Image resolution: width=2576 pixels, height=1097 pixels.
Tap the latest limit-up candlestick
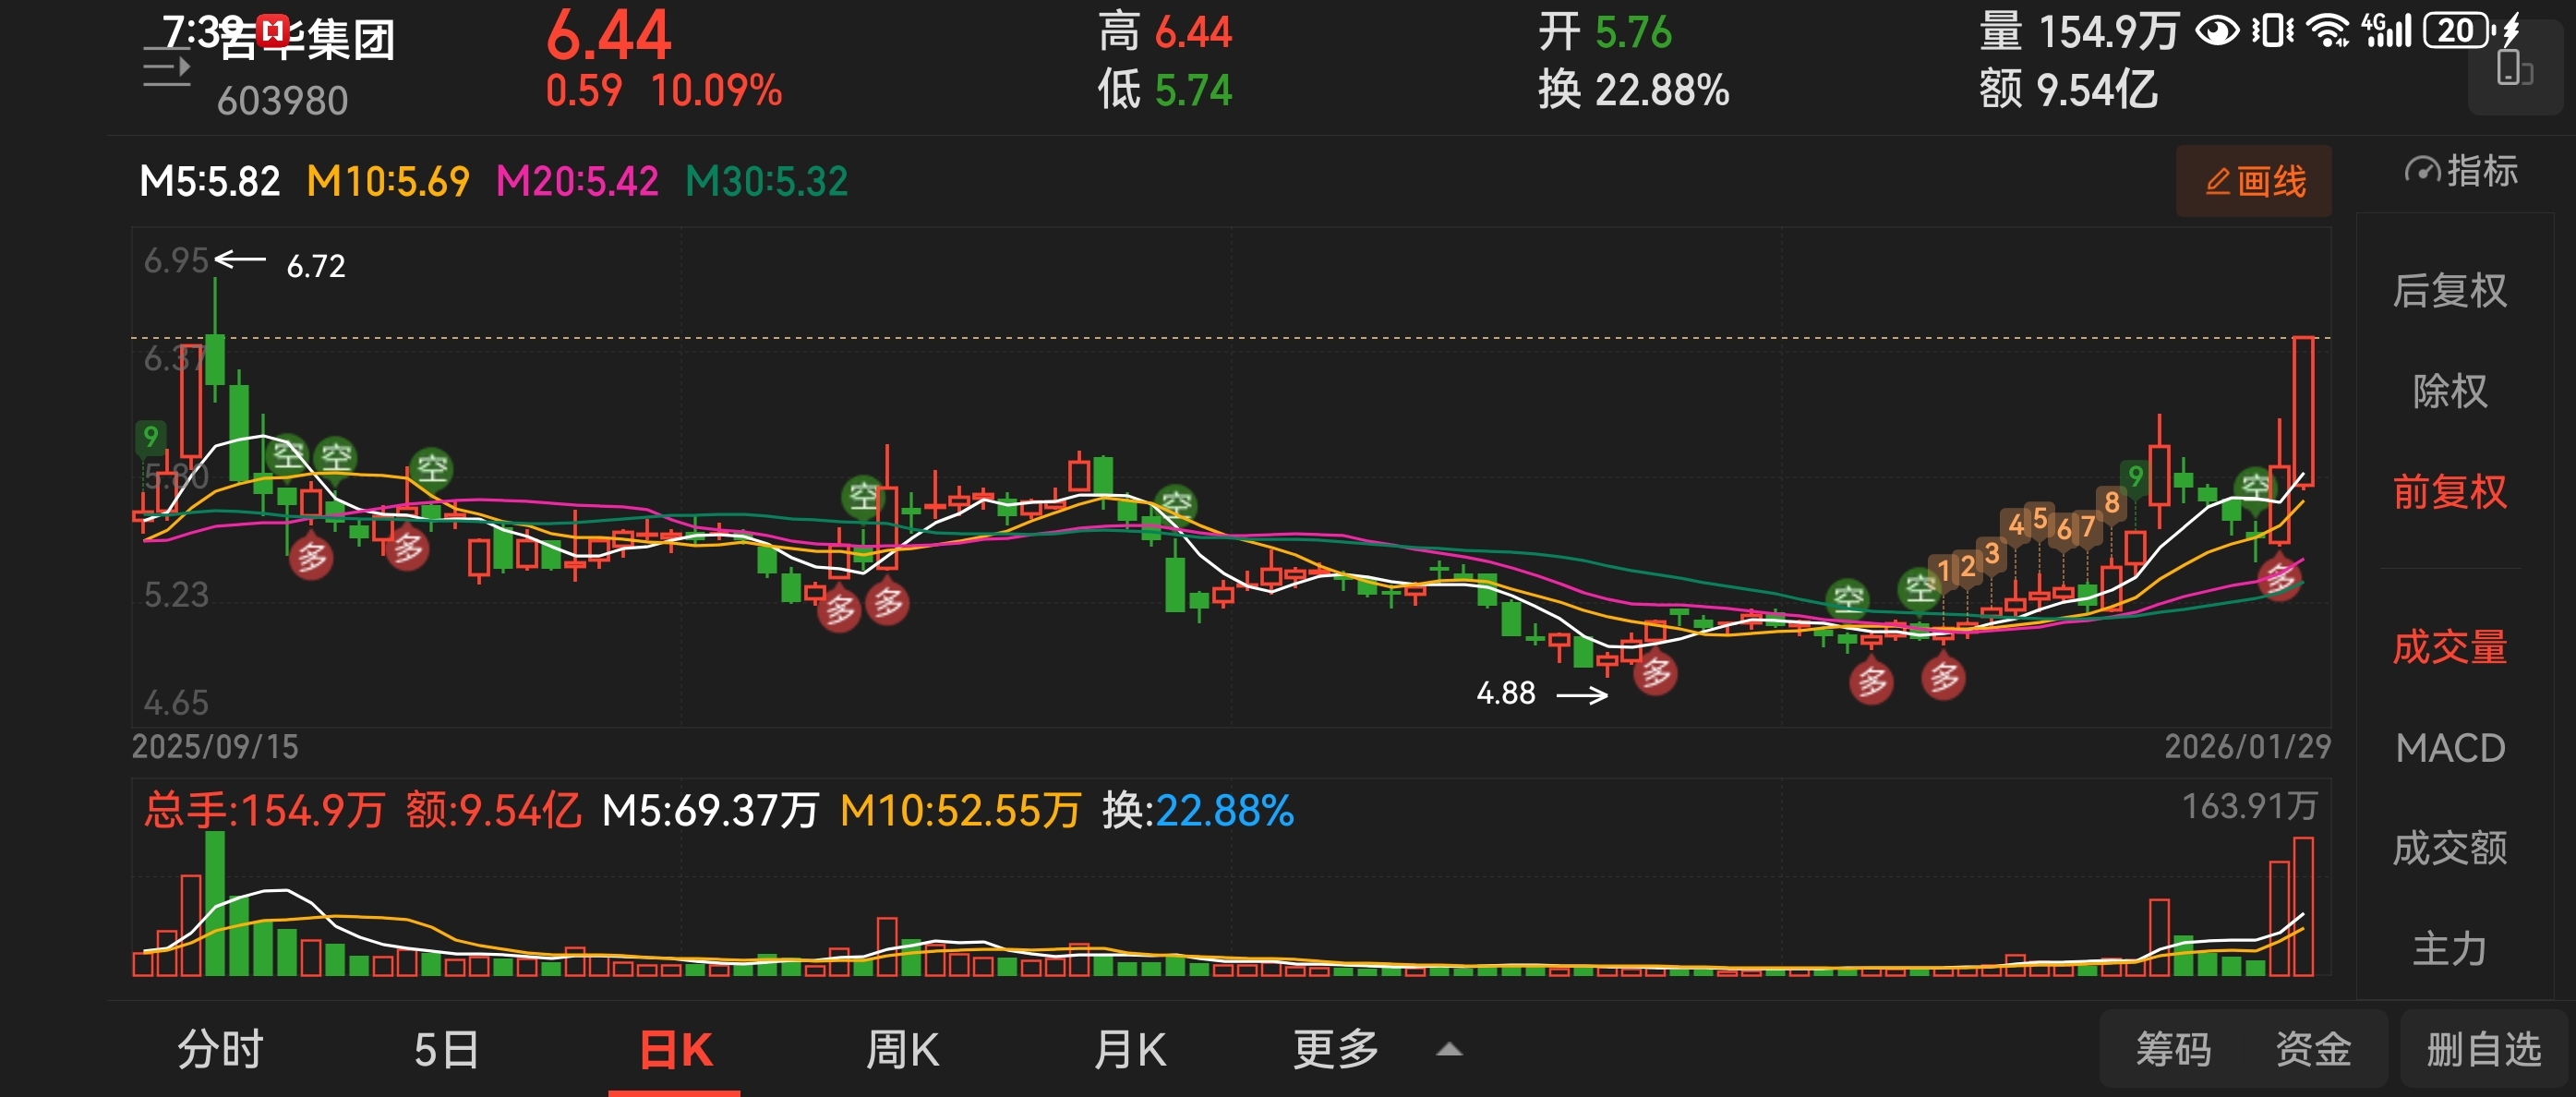click(x=2303, y=410)
